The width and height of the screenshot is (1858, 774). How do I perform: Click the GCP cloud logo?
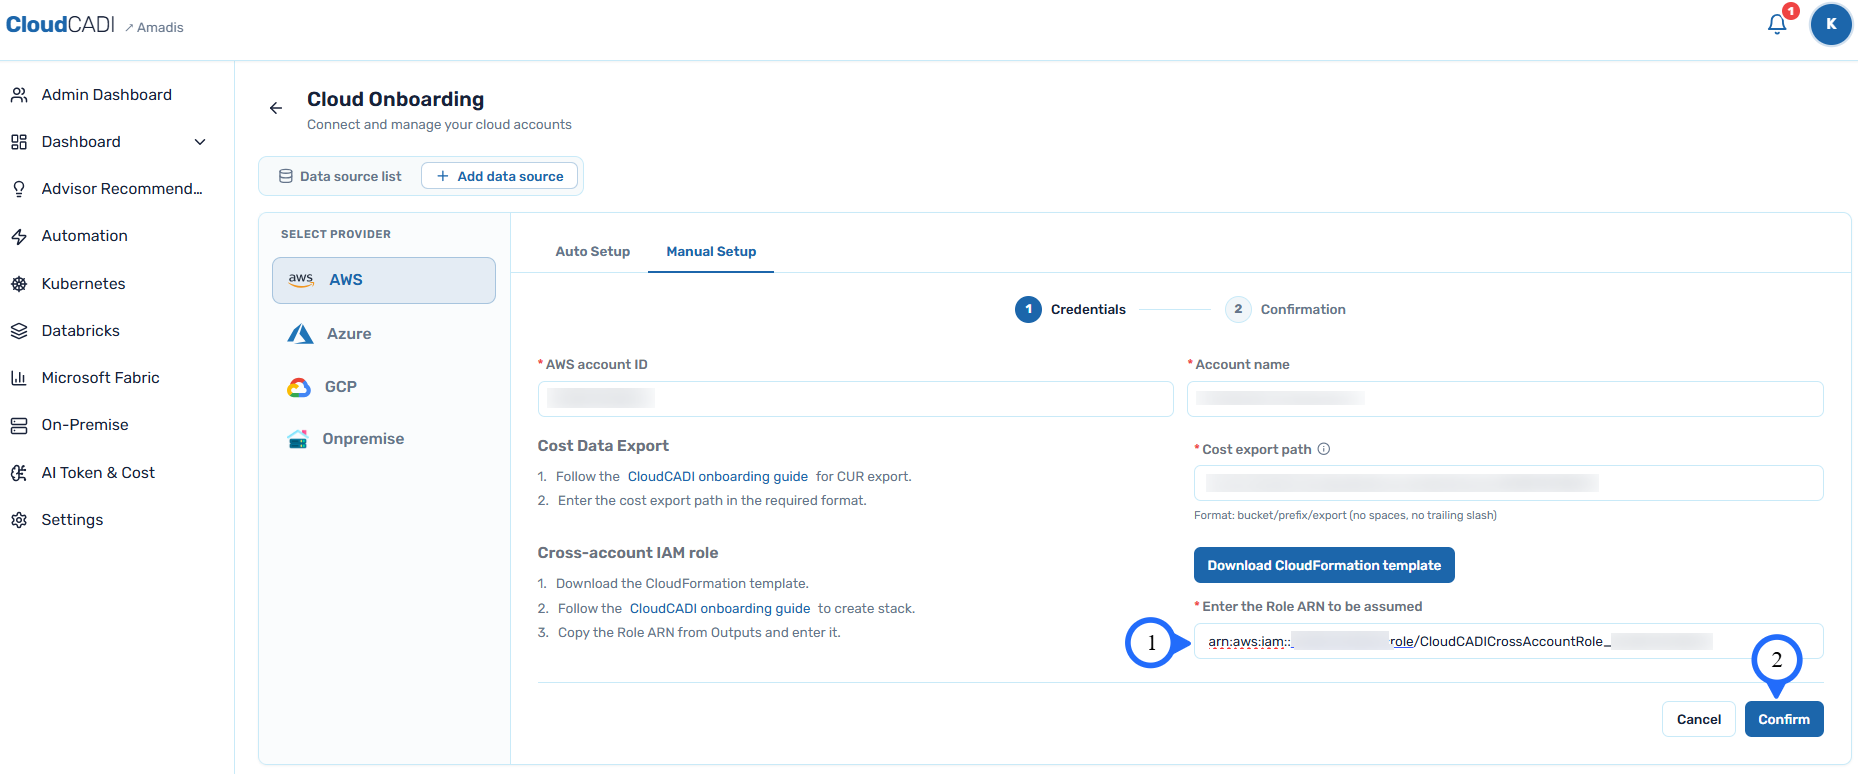[x=299, y=387]
